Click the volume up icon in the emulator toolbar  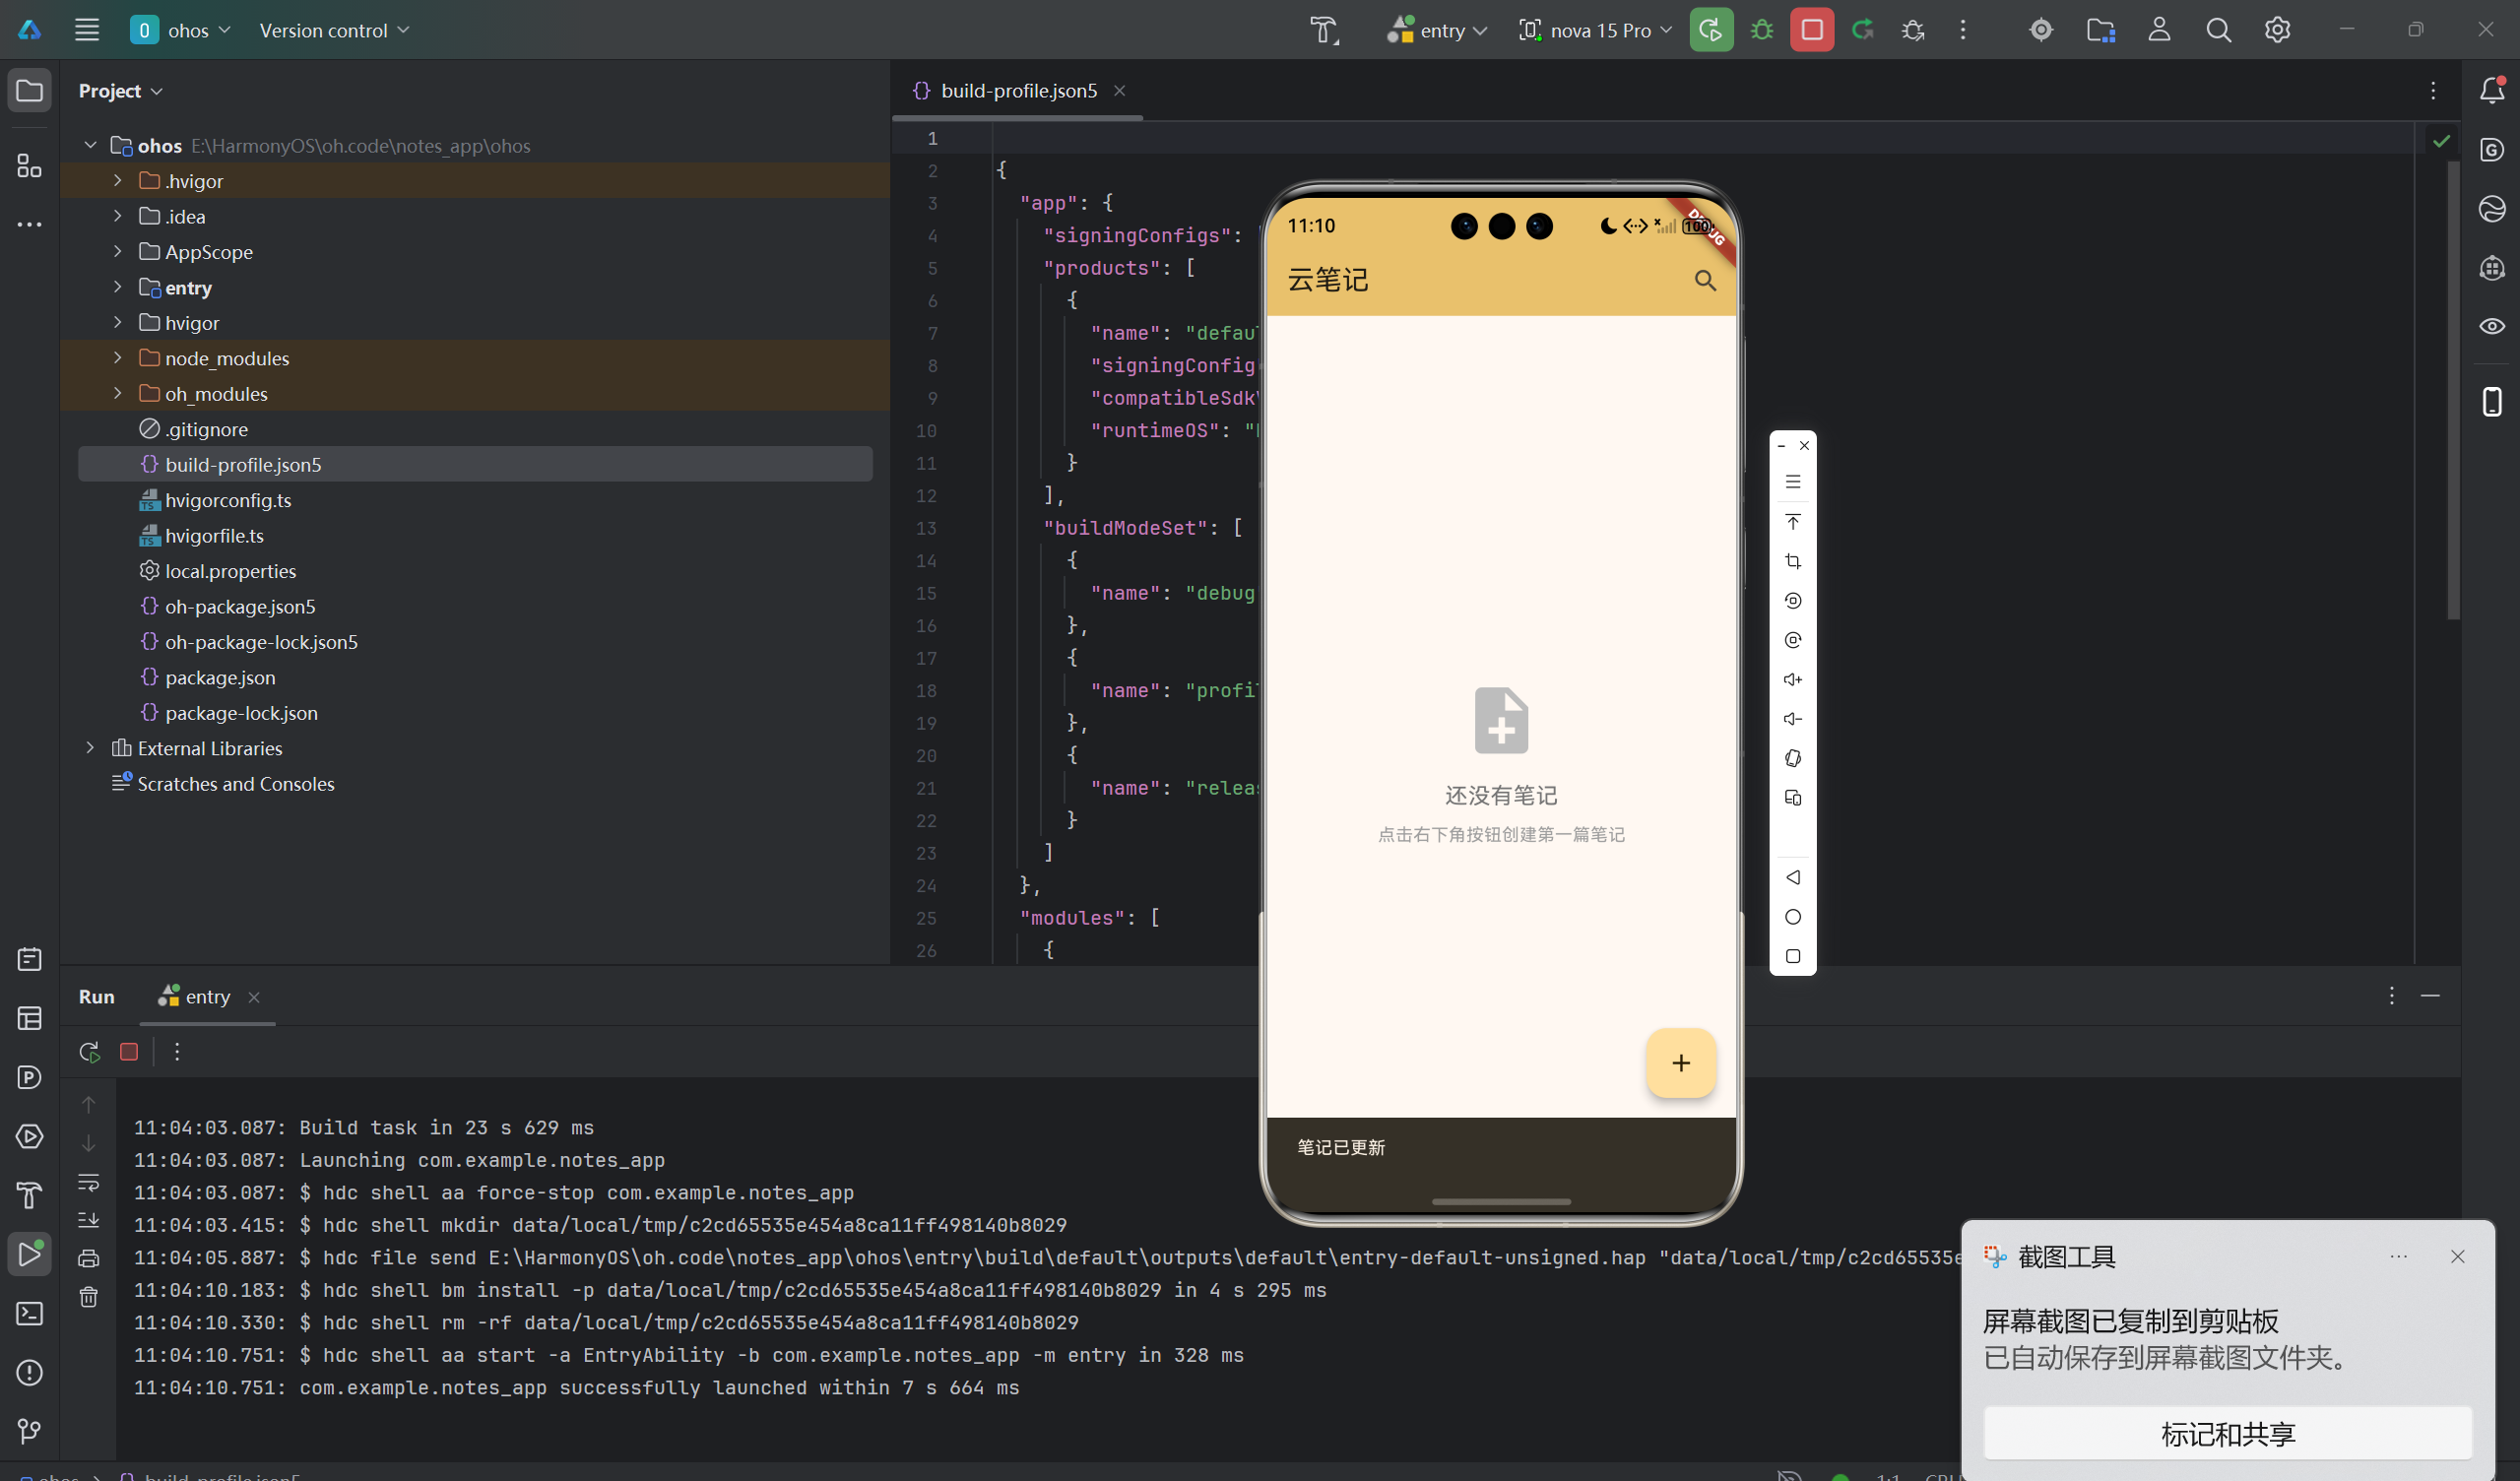[x=1792, y=680]
